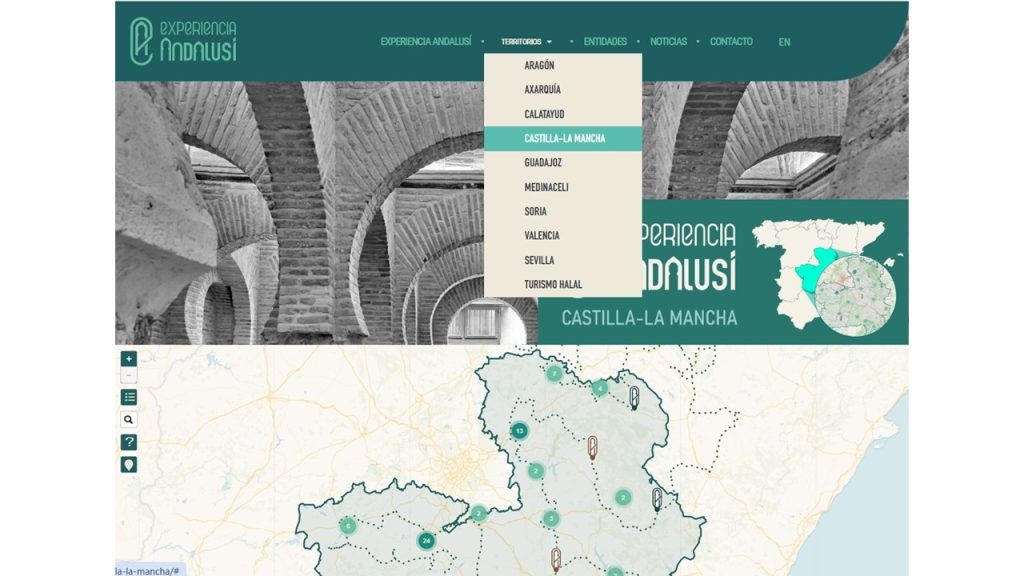Screen dimensions: 1024x576
Task: Zoom in the map with plus button
Action: (x=129, y=359)
